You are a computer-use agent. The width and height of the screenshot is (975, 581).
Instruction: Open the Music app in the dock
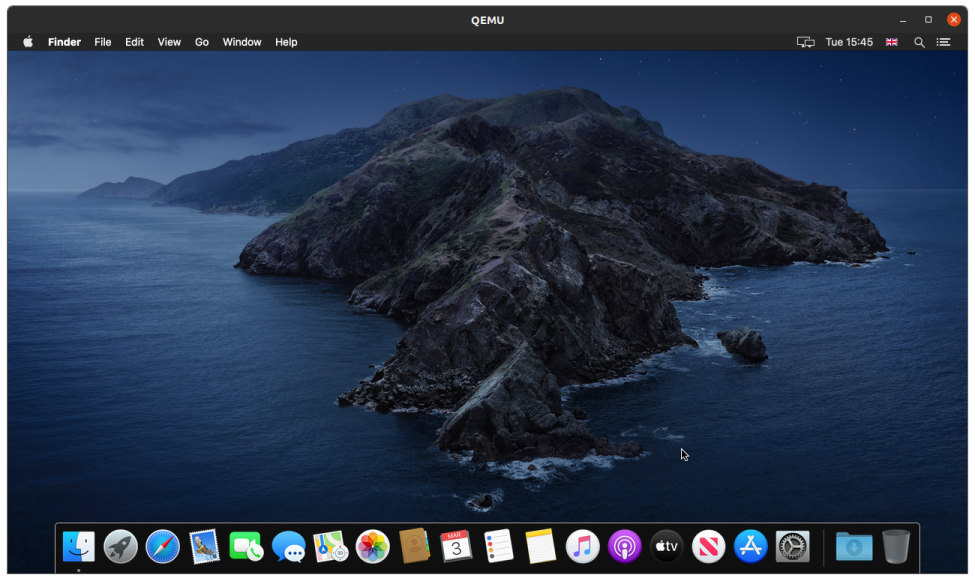click(x=582, y=546)
